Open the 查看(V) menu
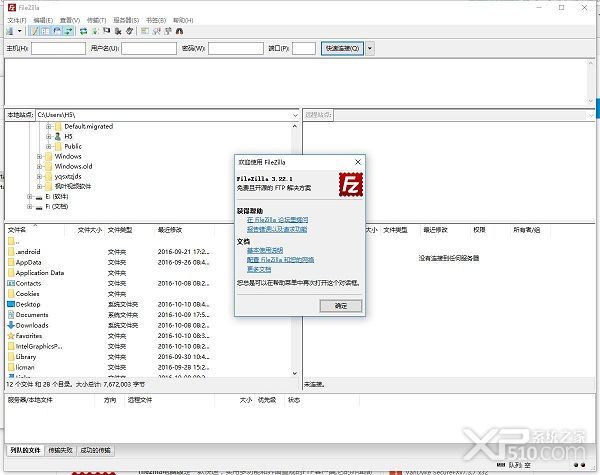 point(70,20)
